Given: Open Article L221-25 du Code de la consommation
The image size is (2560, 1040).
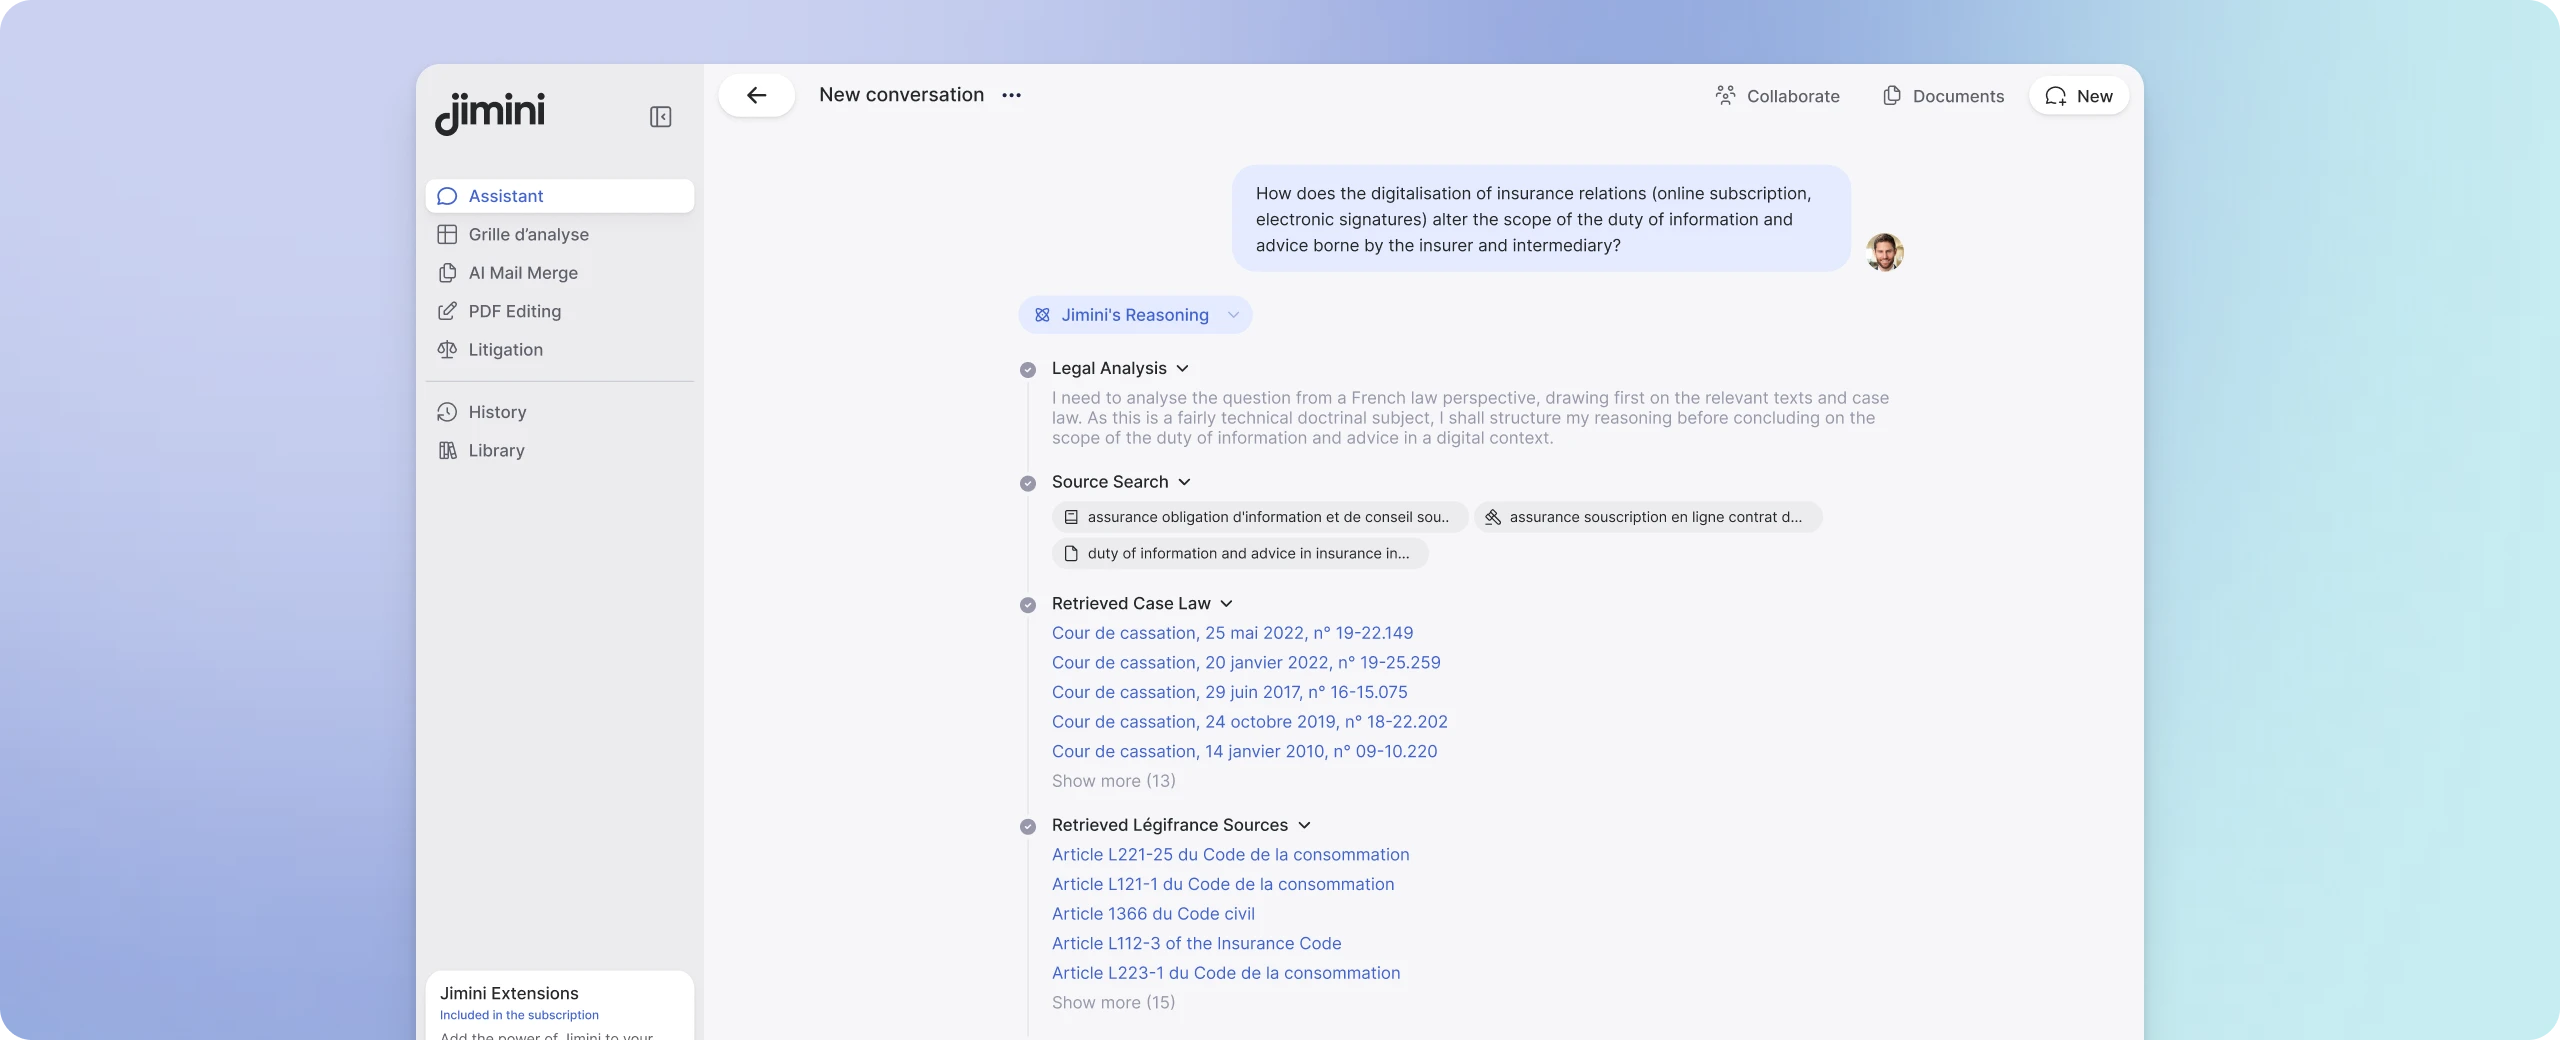Looking at the screenshot, I should pos(1230,855).
